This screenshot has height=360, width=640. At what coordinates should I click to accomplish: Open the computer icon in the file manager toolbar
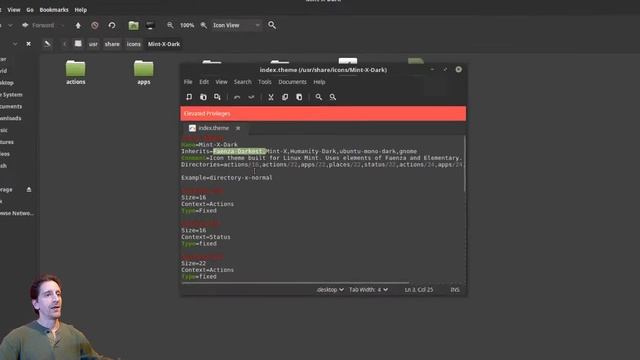(x=150, y=25)
